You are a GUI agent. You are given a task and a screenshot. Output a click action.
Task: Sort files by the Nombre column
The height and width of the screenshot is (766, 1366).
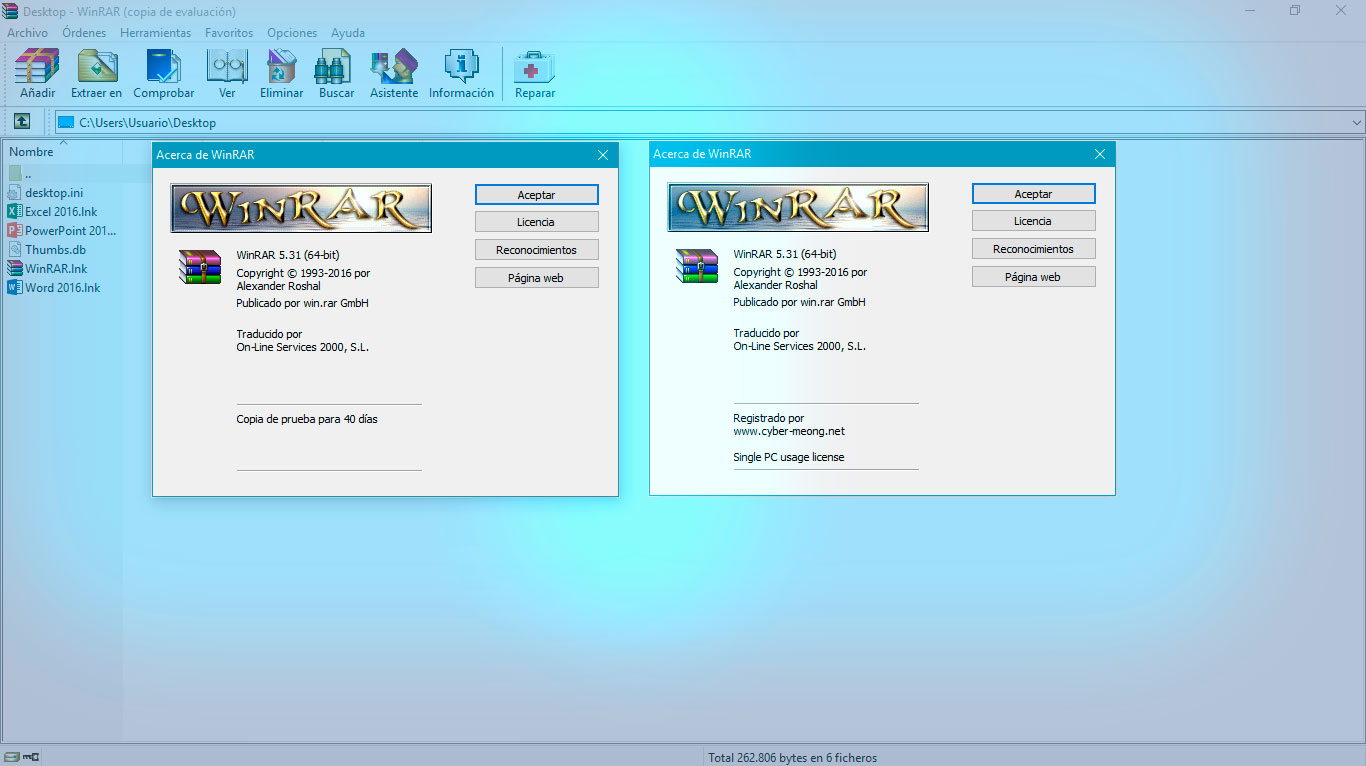click(x=30, y=151)
